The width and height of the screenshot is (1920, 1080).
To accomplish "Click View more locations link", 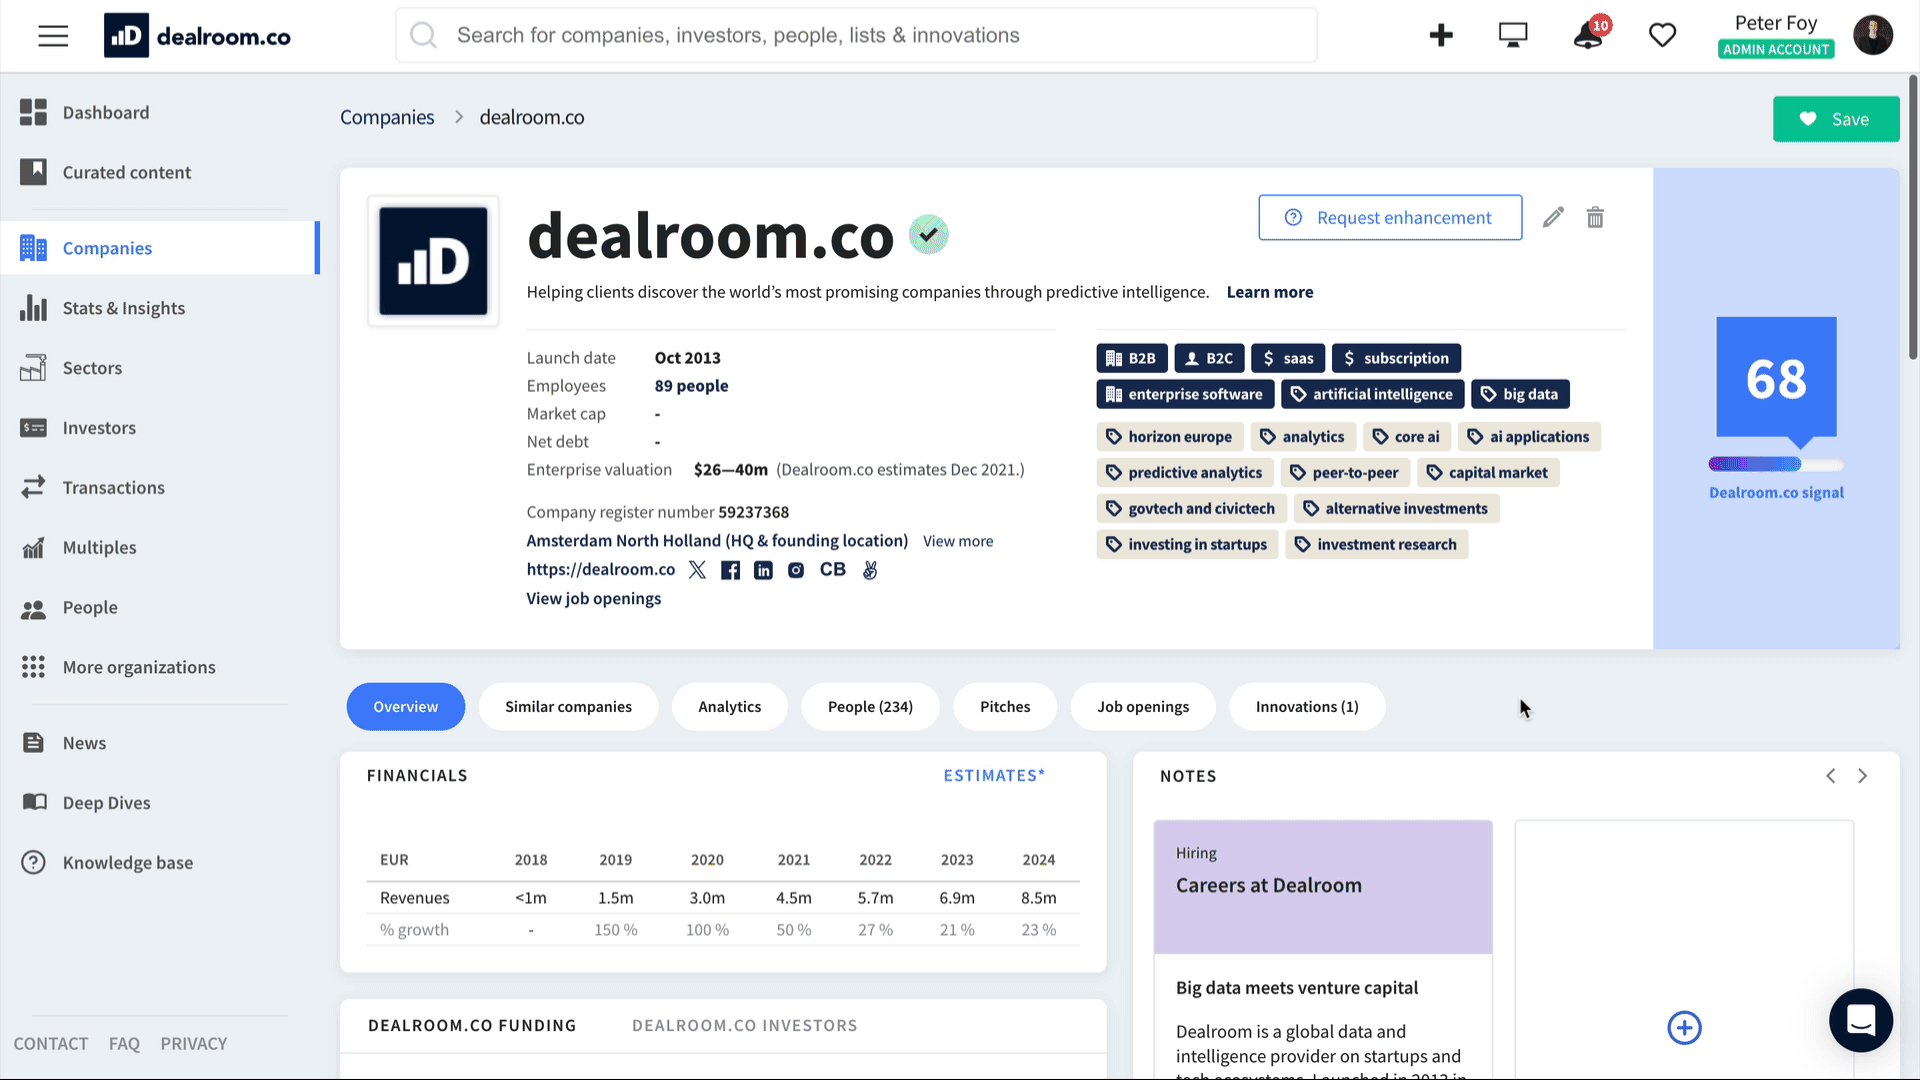I will tap(958, 541).
